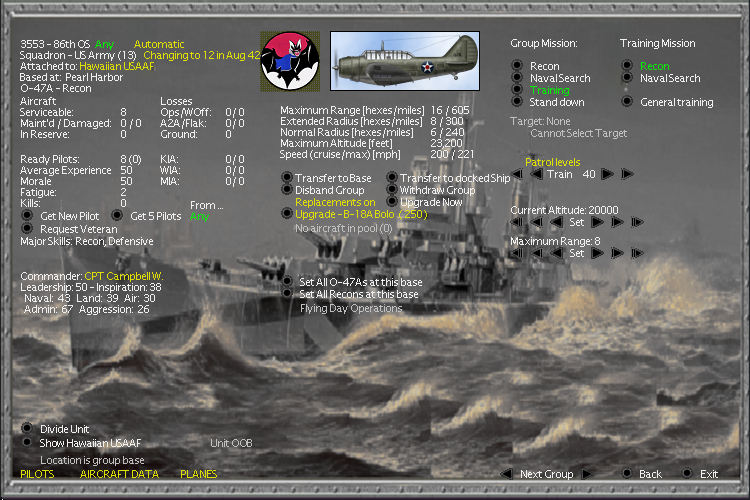Click single-bar increase arrow for Current Altitude

pyautogui.click(x=618, y=222)
